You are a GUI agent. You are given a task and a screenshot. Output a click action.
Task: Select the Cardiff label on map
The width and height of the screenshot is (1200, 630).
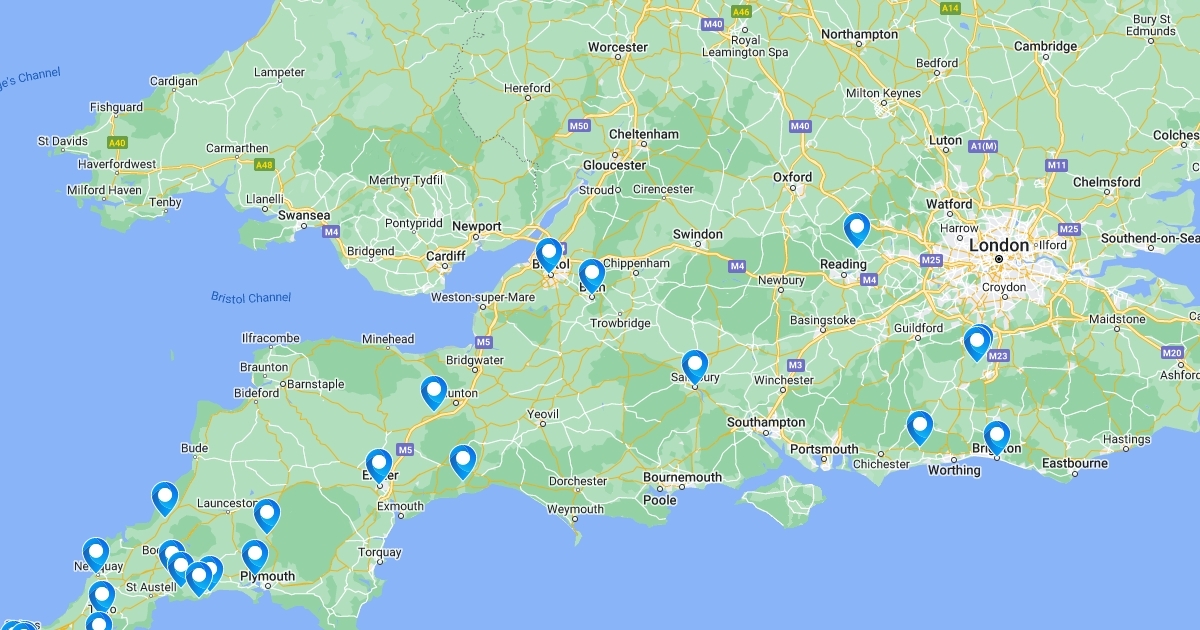[x=446, y=256]
